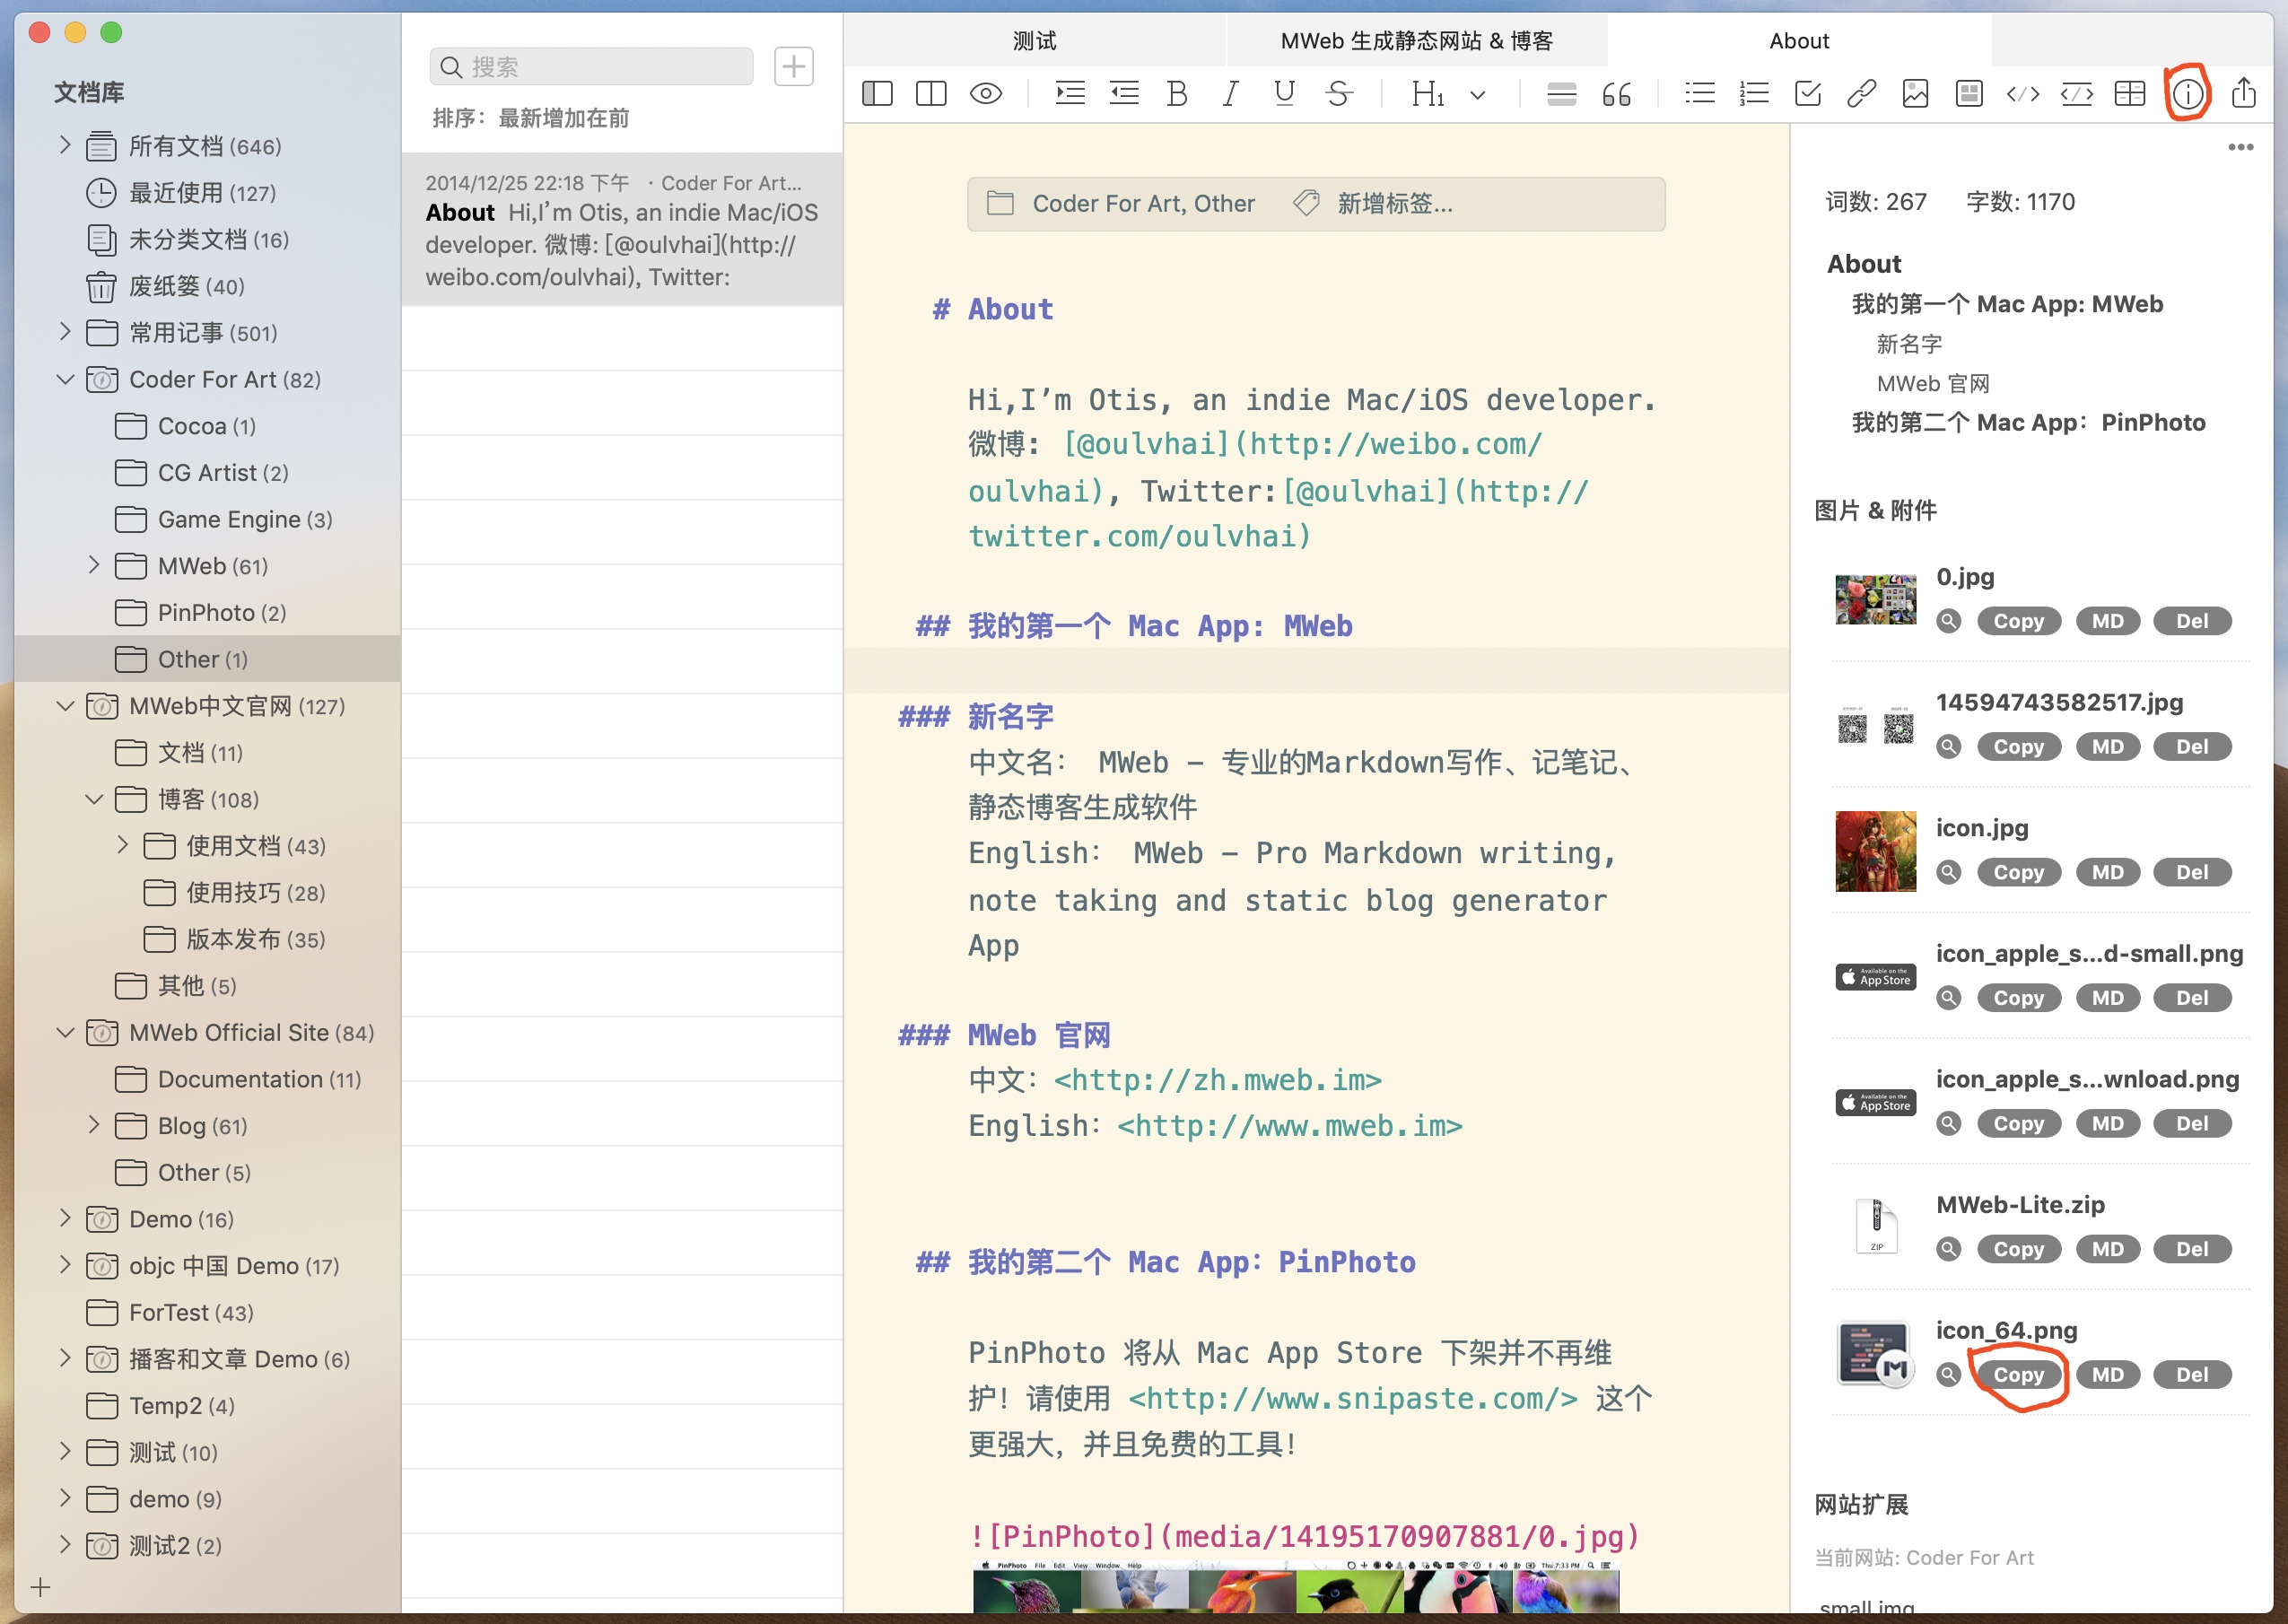Click the 搜索 search field
This screenshot has height=1624, width=2288.
592,67
